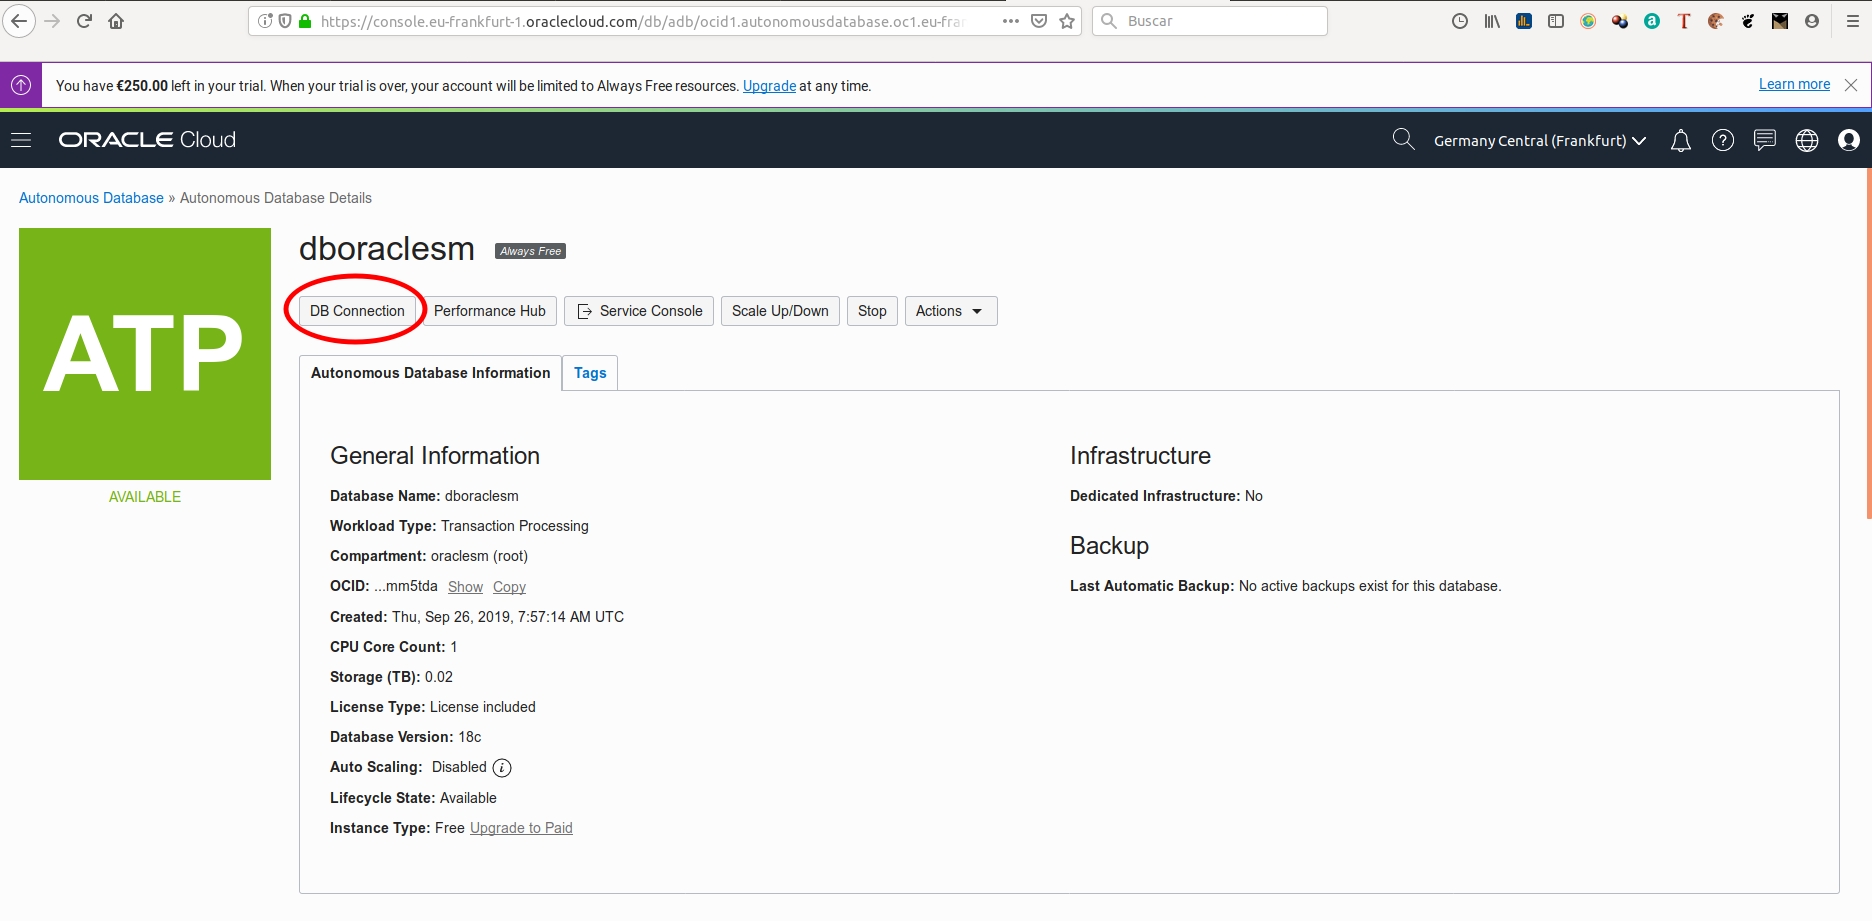1872x921 pixels.
Task: Go back with the browser back arrow
Action: [x=19, y=21]
